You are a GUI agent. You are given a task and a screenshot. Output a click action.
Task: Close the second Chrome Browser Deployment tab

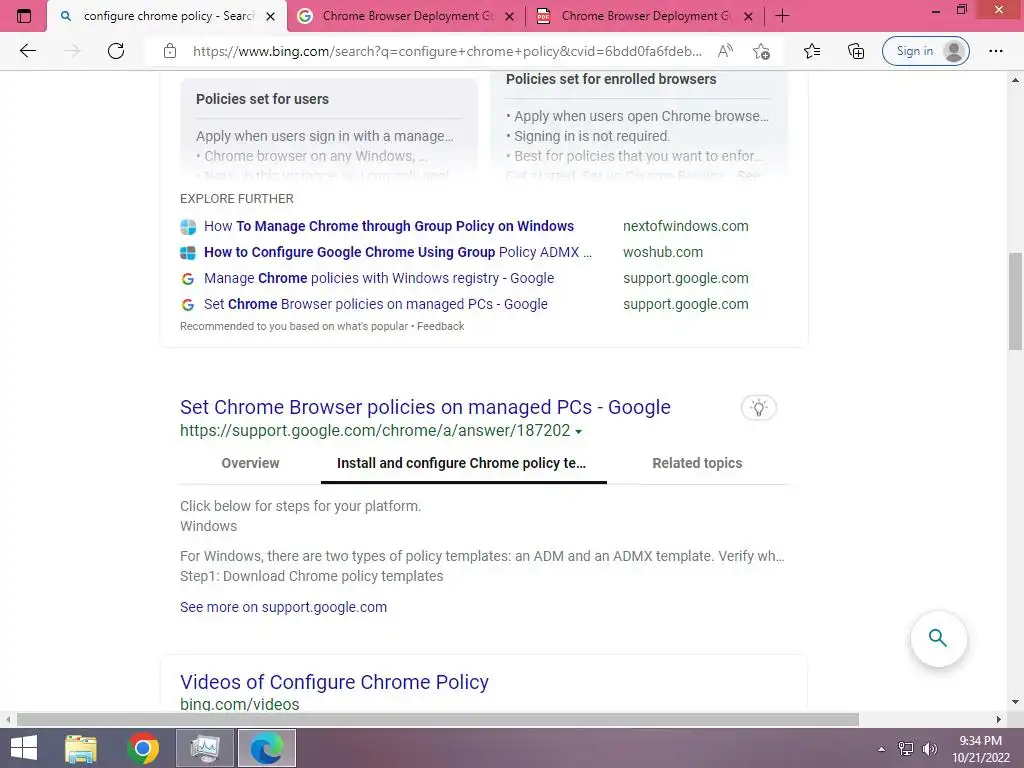coord(510,16)
